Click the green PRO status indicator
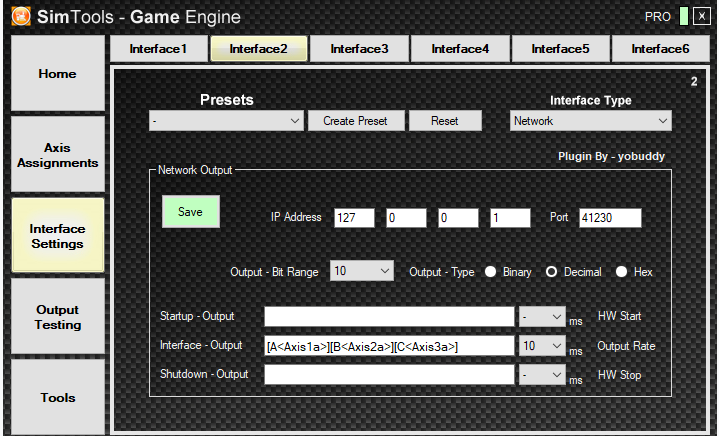Screen dimensions: 719x436 (683, 17)
